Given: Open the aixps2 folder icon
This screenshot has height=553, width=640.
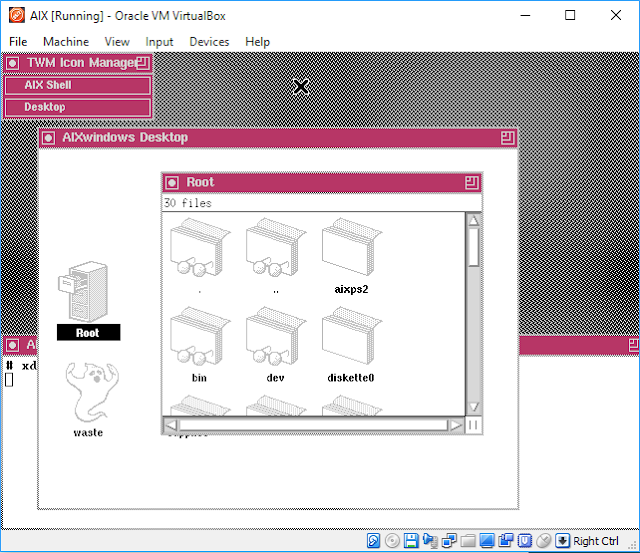Looking at the screenshot, I should (x=351, y=247).
